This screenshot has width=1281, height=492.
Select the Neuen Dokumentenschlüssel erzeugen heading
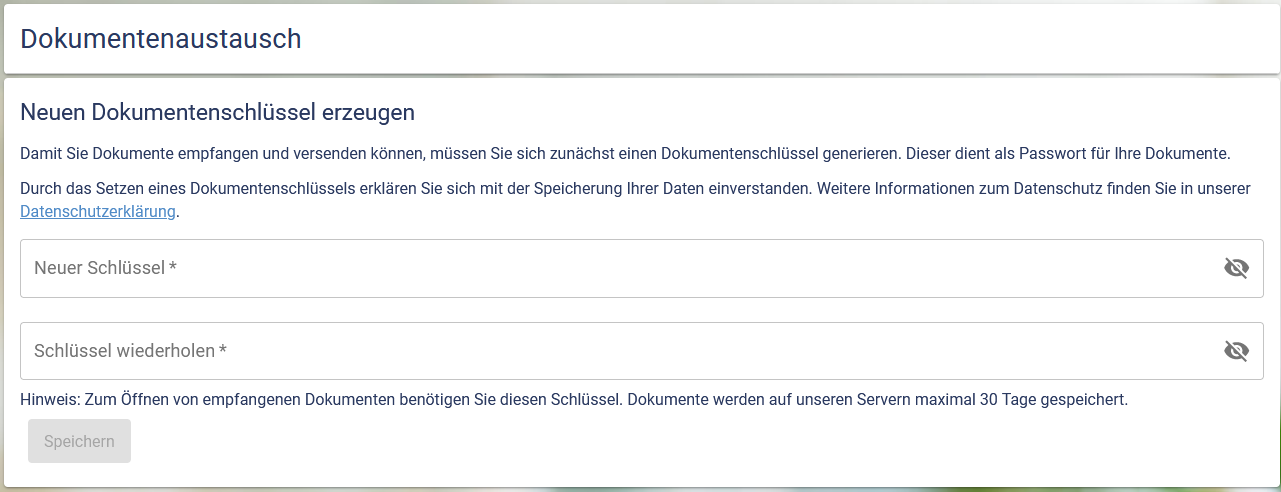pyautogui.click(x=217, y=113)
